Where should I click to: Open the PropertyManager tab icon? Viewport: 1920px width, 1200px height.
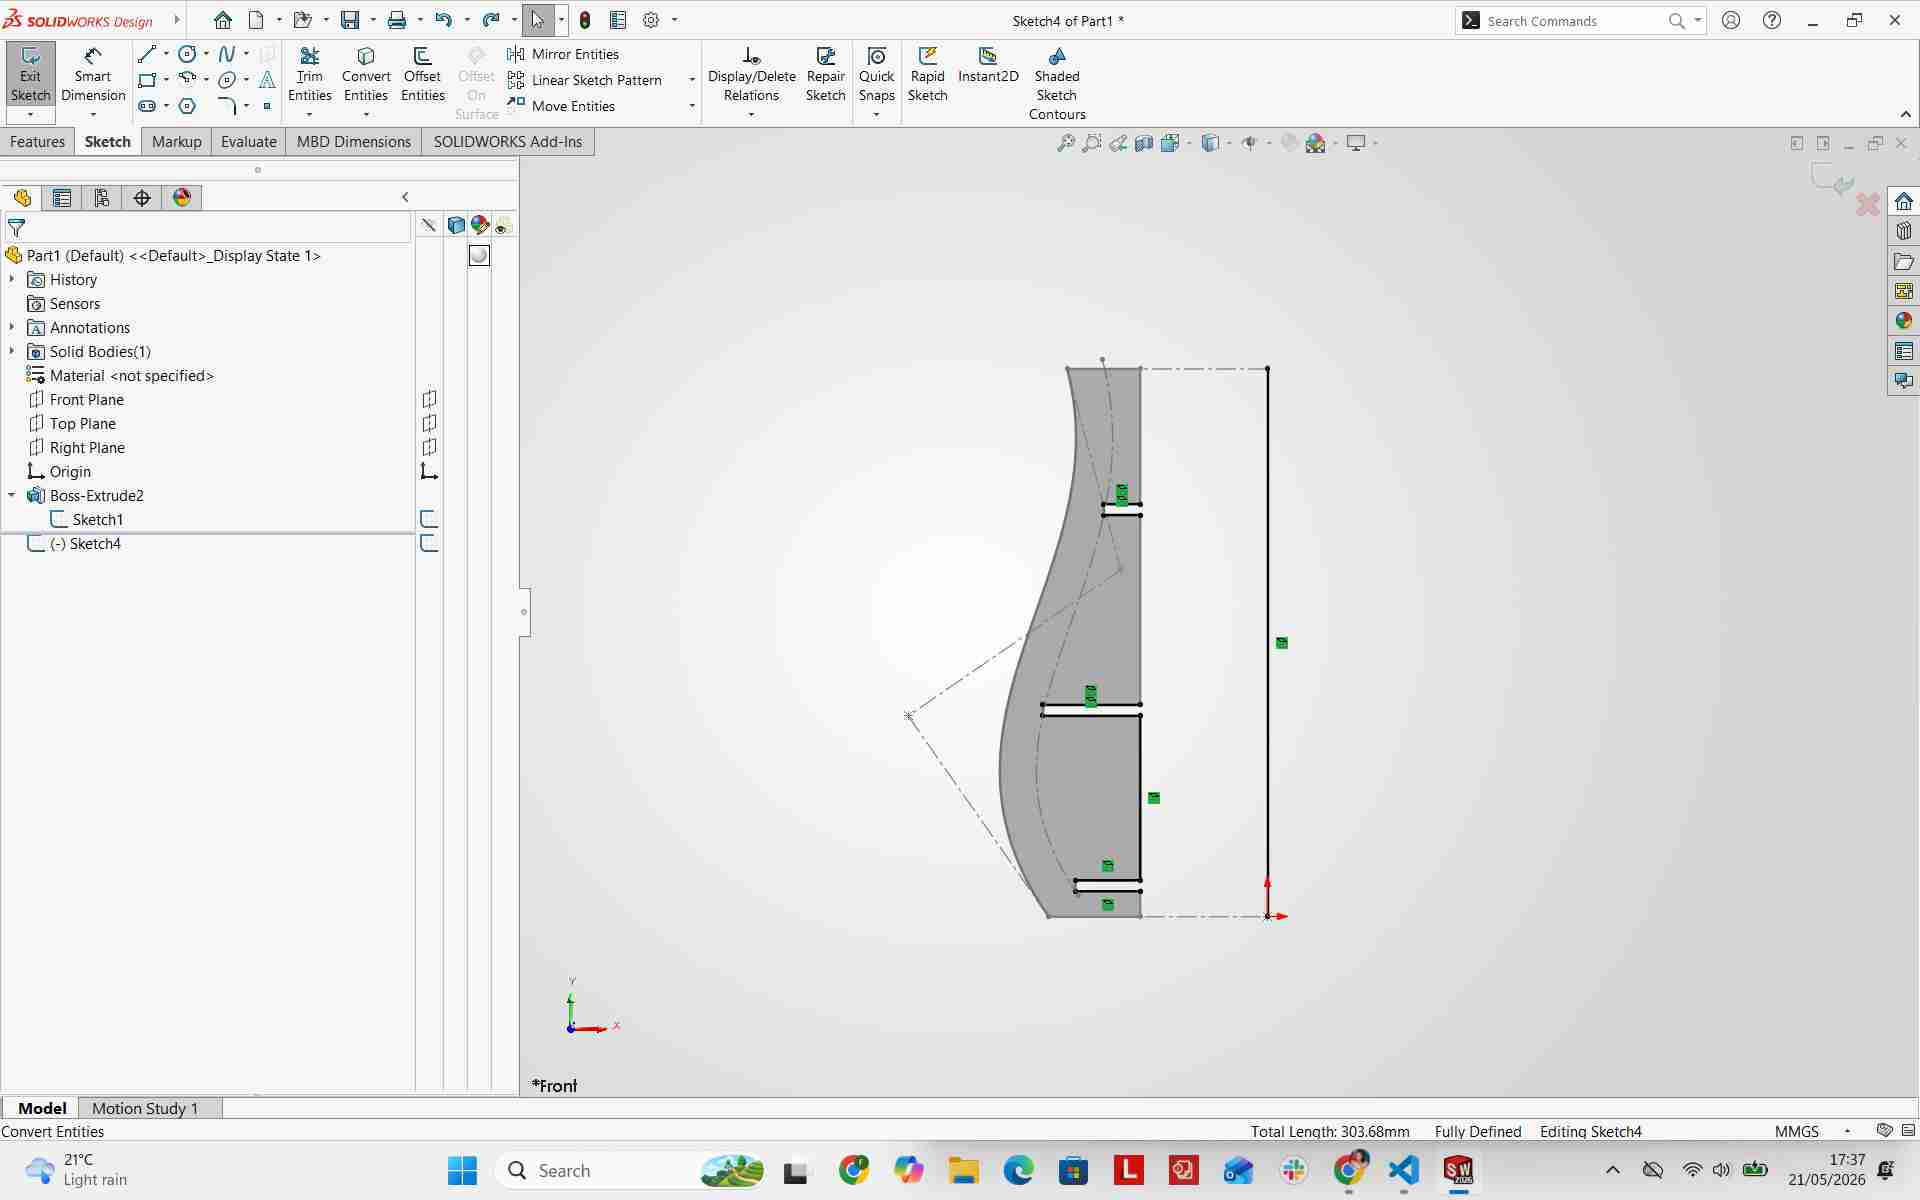click(x=62, y=198)
